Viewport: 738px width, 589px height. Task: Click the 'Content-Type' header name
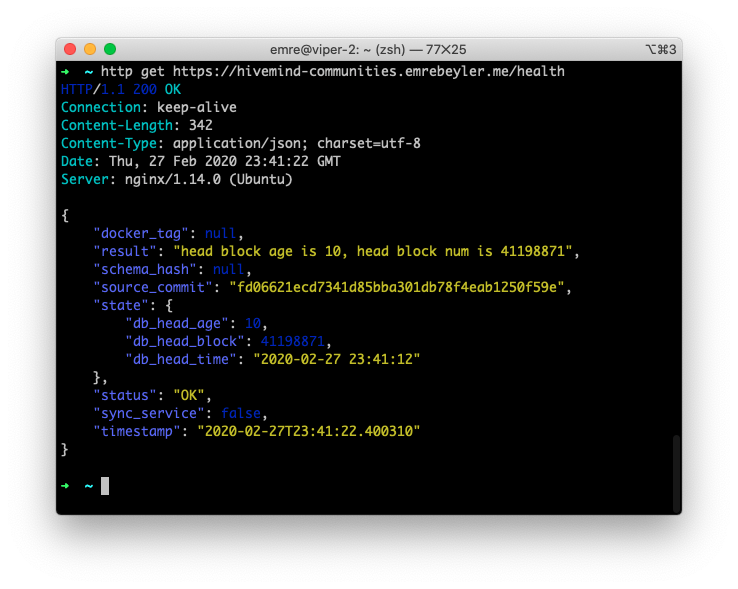(109, 143)
